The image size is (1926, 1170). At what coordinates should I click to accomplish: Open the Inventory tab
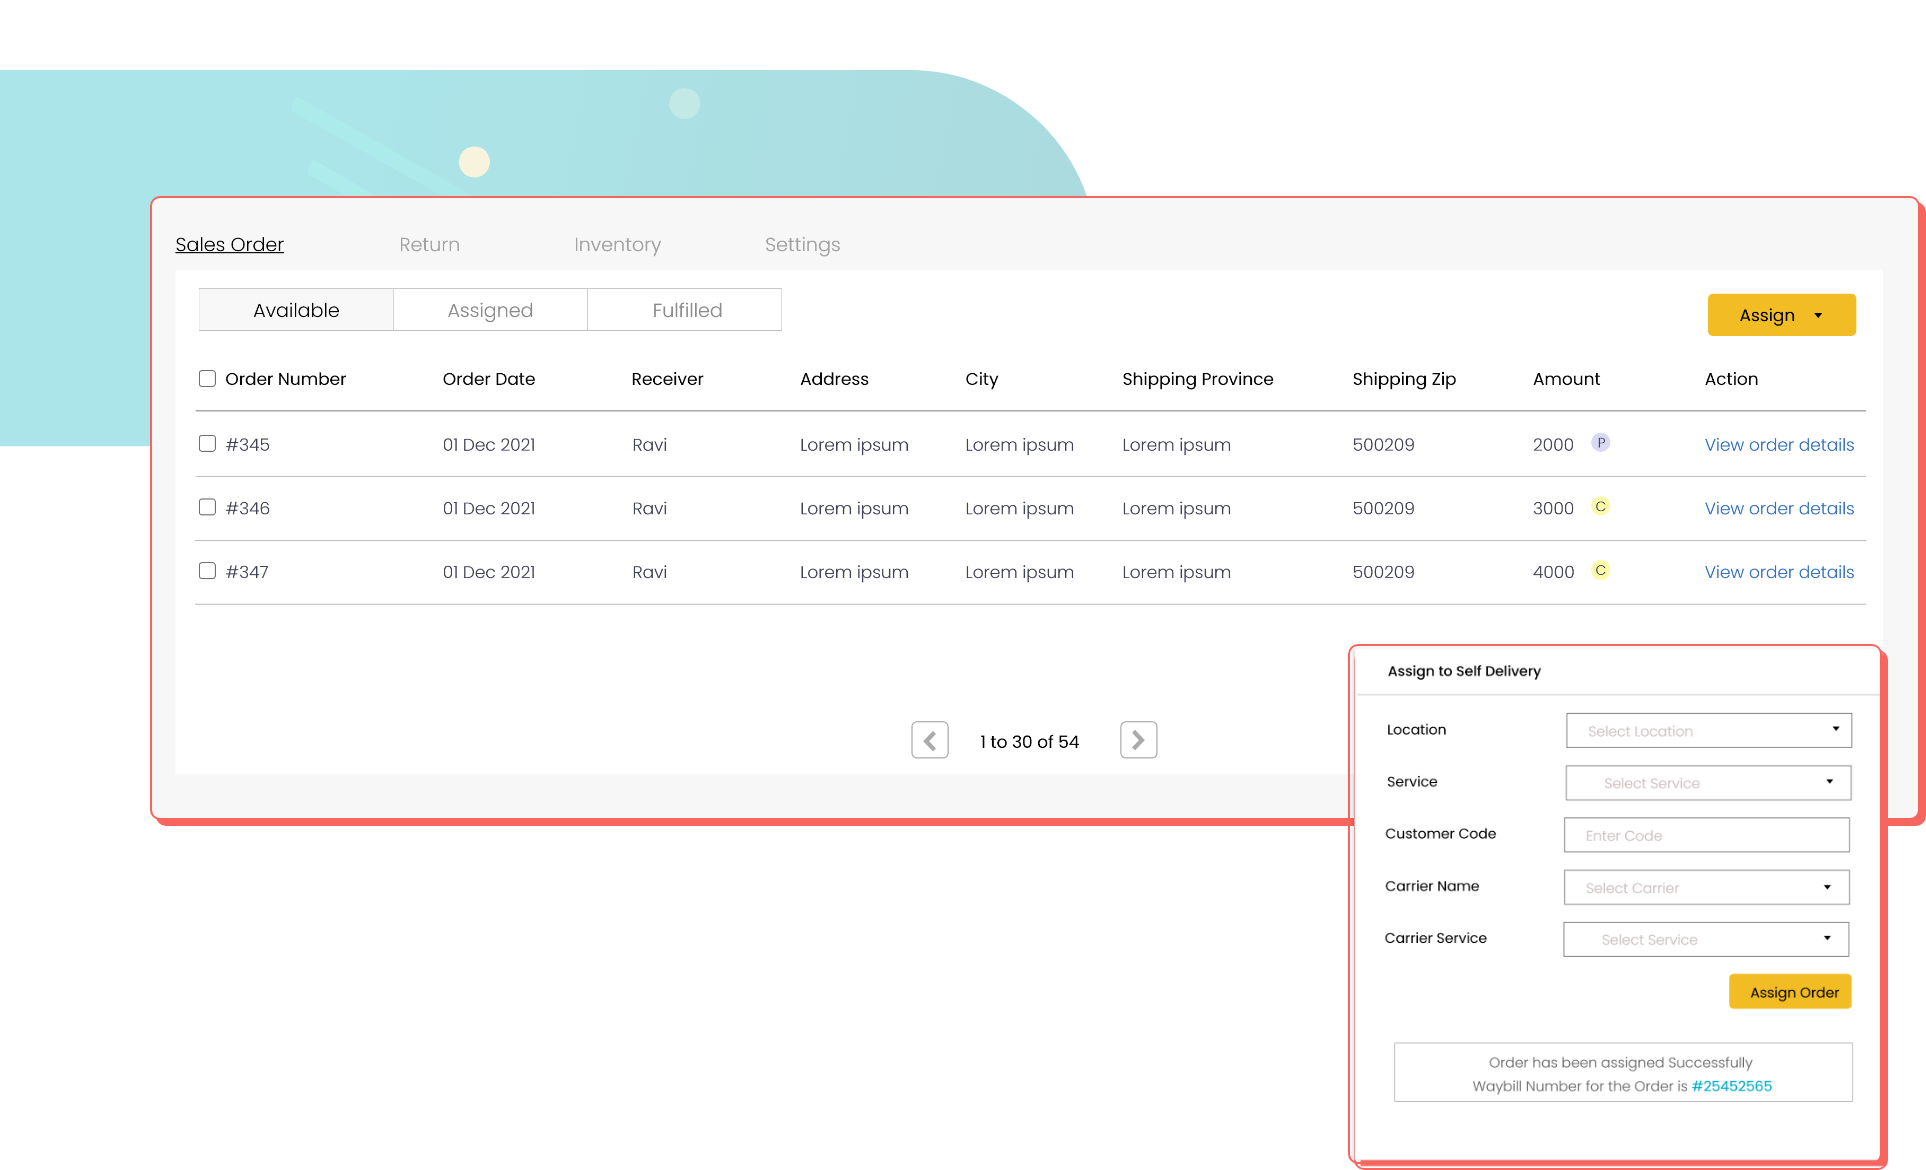pyautogui.click(x=618, y=245)
